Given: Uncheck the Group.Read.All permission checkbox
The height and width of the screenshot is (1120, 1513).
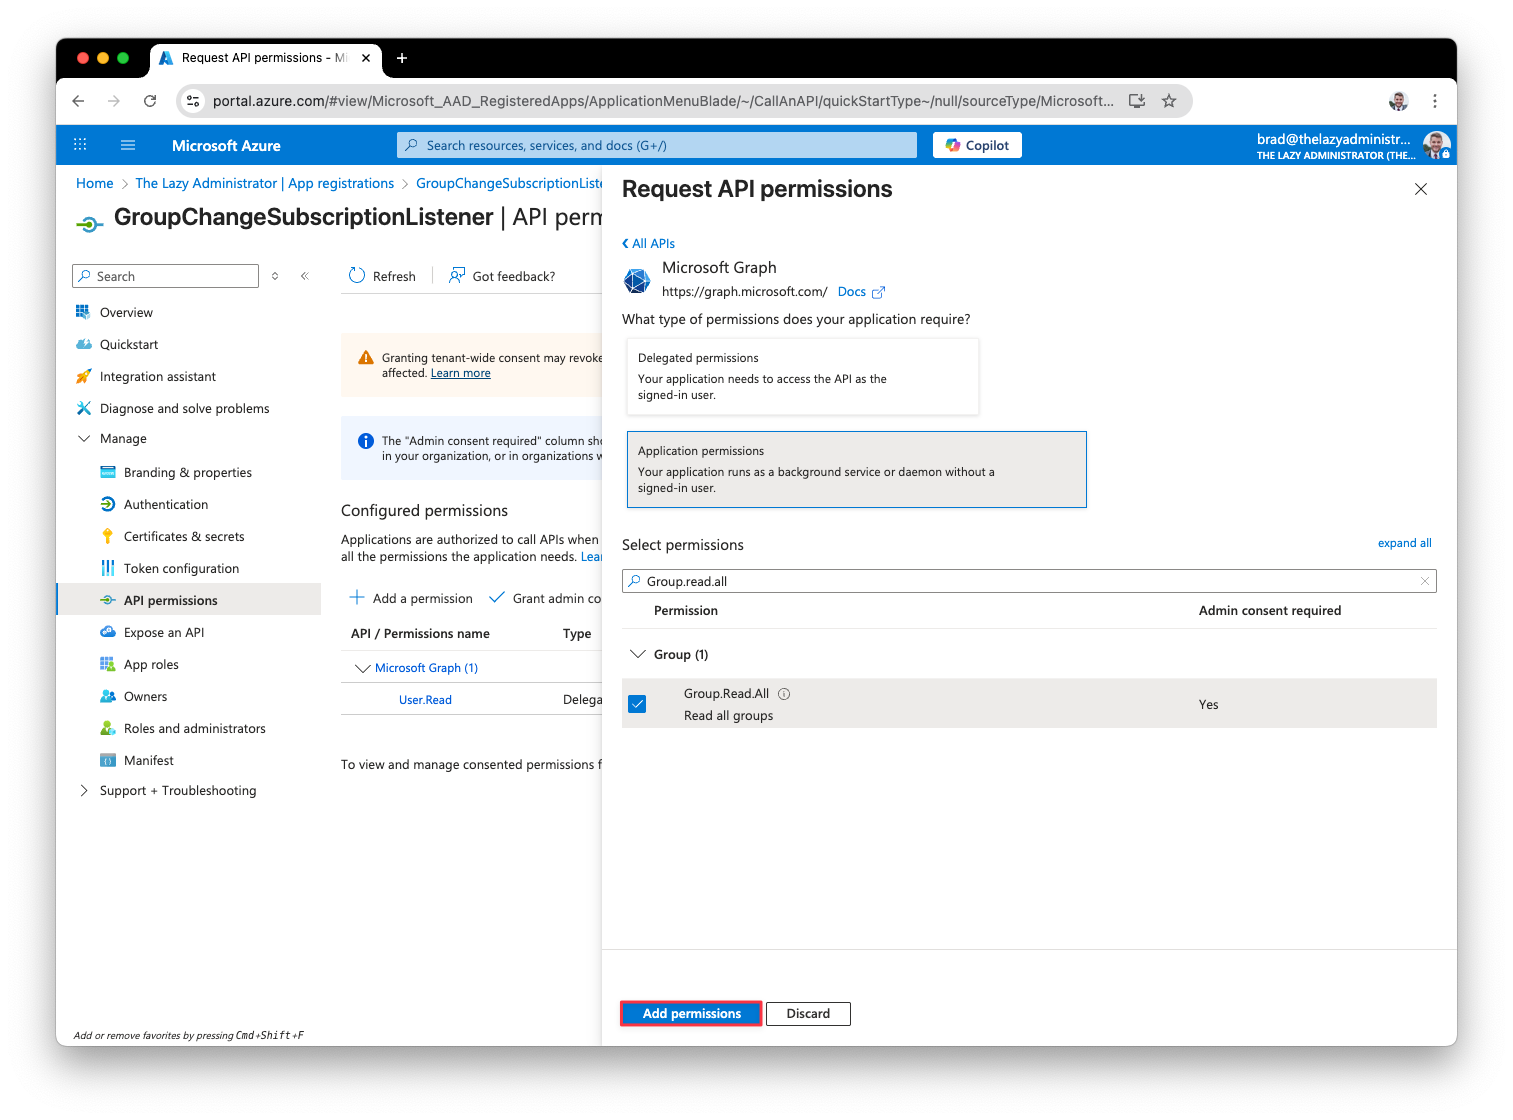Looking at the screenshot, I should point(637,704).
